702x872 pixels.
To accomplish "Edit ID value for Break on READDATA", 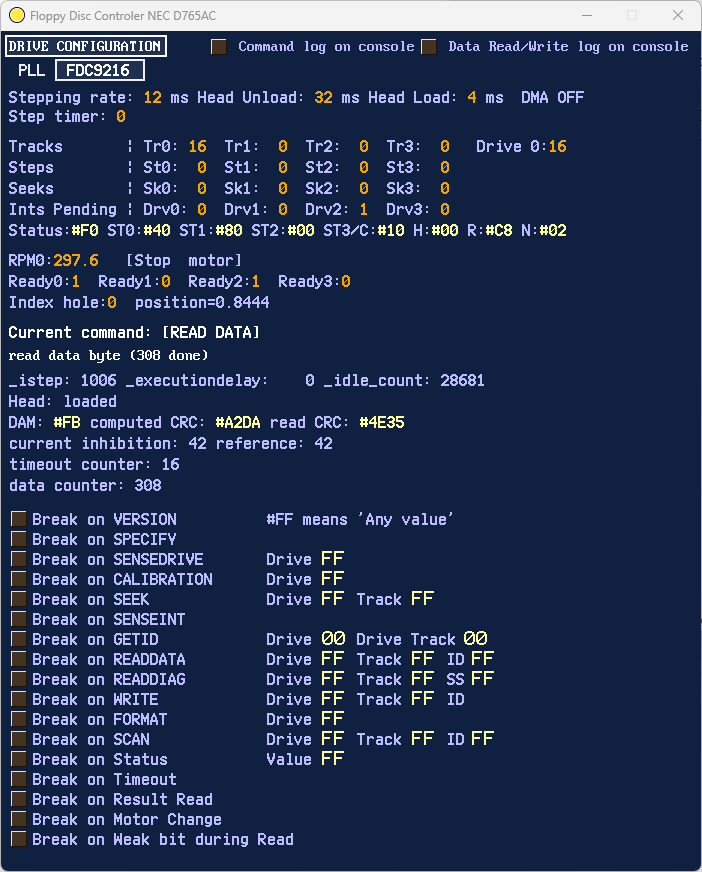I will point(482,659).
